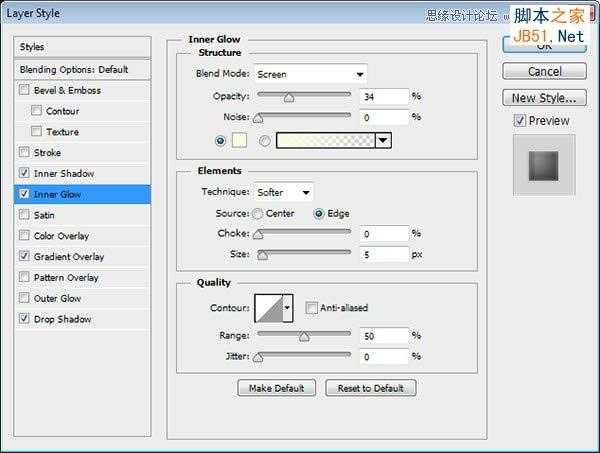Open the Contour curve thumbnail picker
The height and width of the screenshot is (453, 600).
pyautogui.click(x=269, y=308)
